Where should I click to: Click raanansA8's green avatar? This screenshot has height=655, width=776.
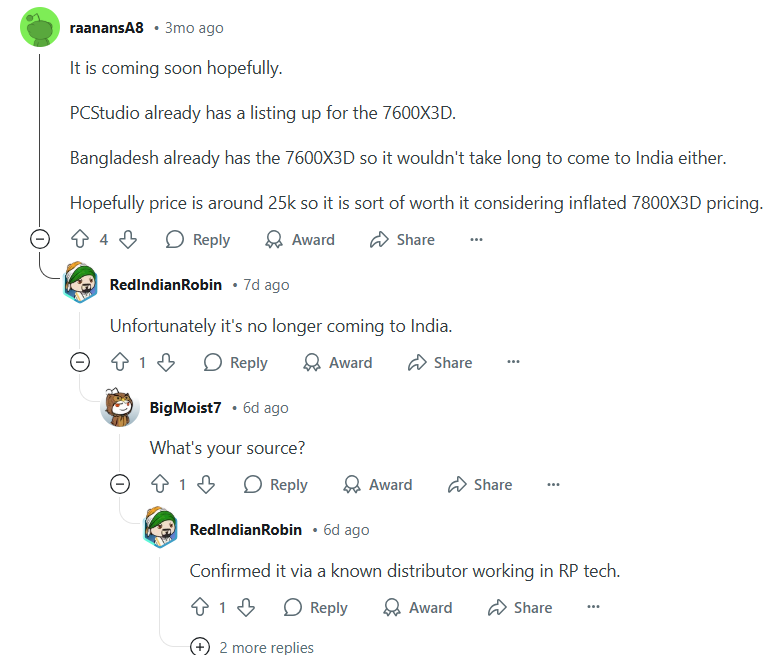[40, 27]
